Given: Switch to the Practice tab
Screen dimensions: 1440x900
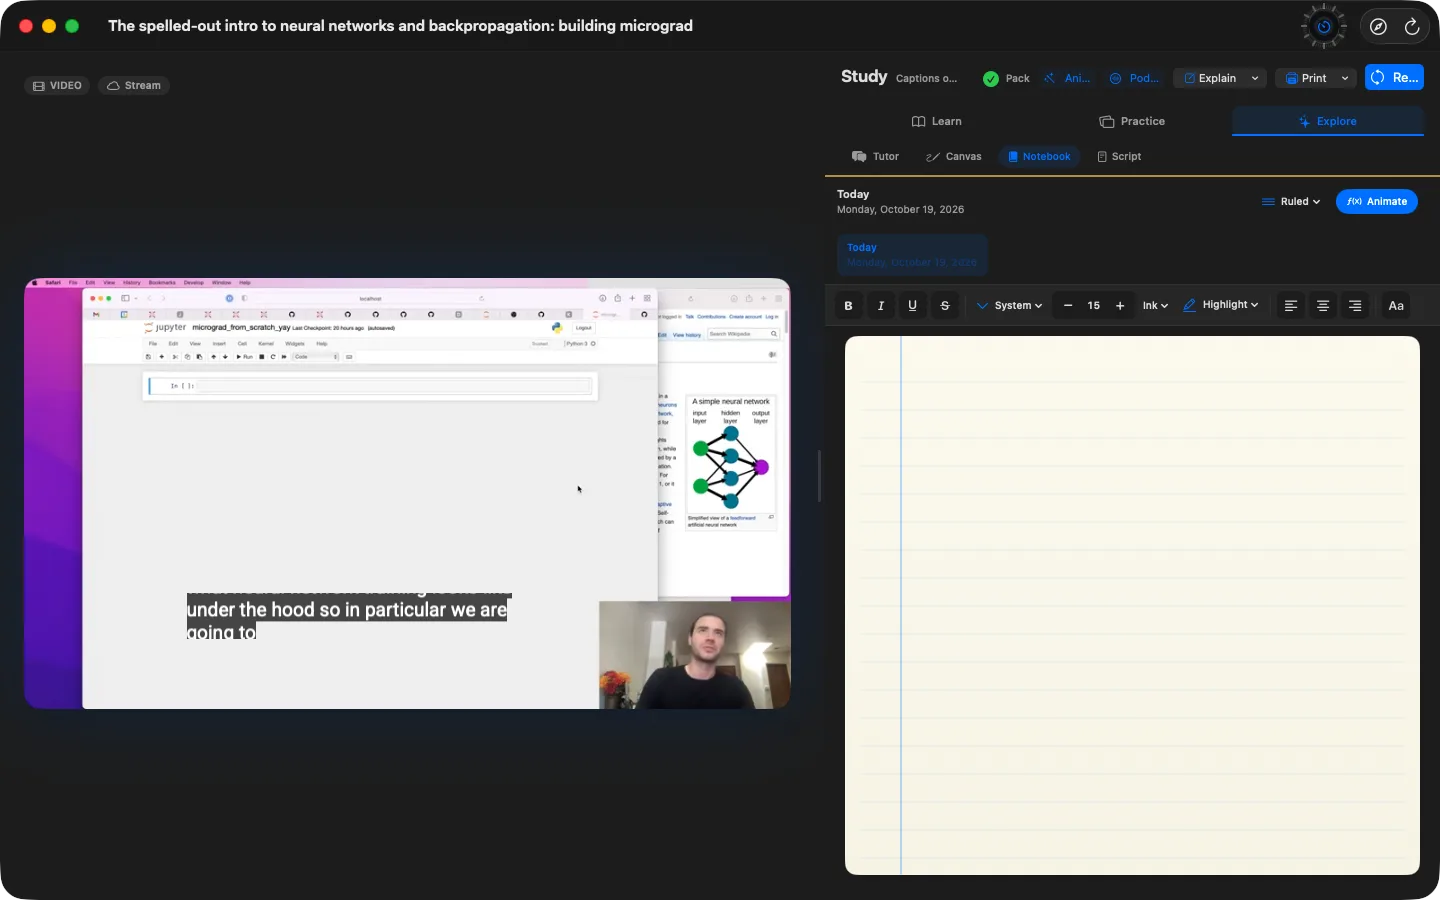Looking at the screenshot, I should [1132, 121].
